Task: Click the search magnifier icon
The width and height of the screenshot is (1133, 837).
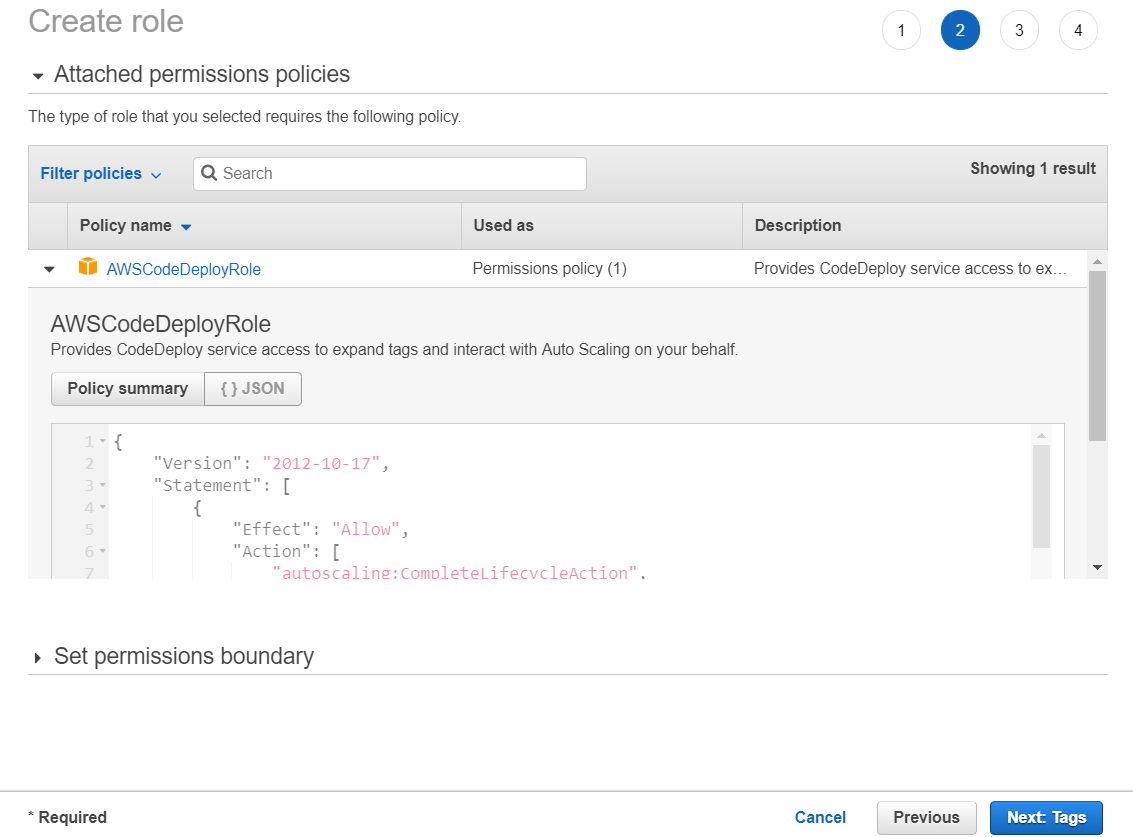Action: click(209, 173)
